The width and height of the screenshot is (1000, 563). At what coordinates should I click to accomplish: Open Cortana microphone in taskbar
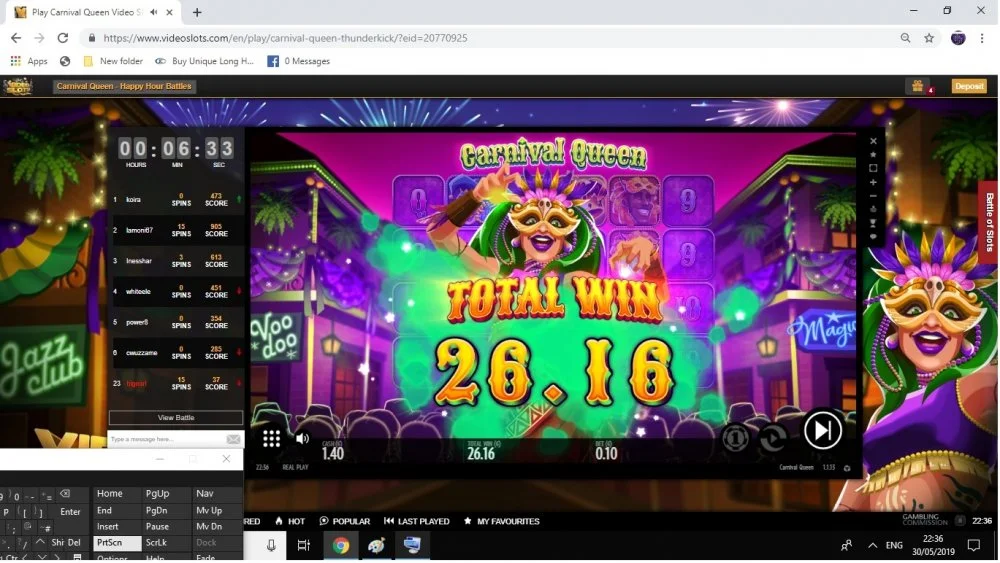click(x=271, y=545)
